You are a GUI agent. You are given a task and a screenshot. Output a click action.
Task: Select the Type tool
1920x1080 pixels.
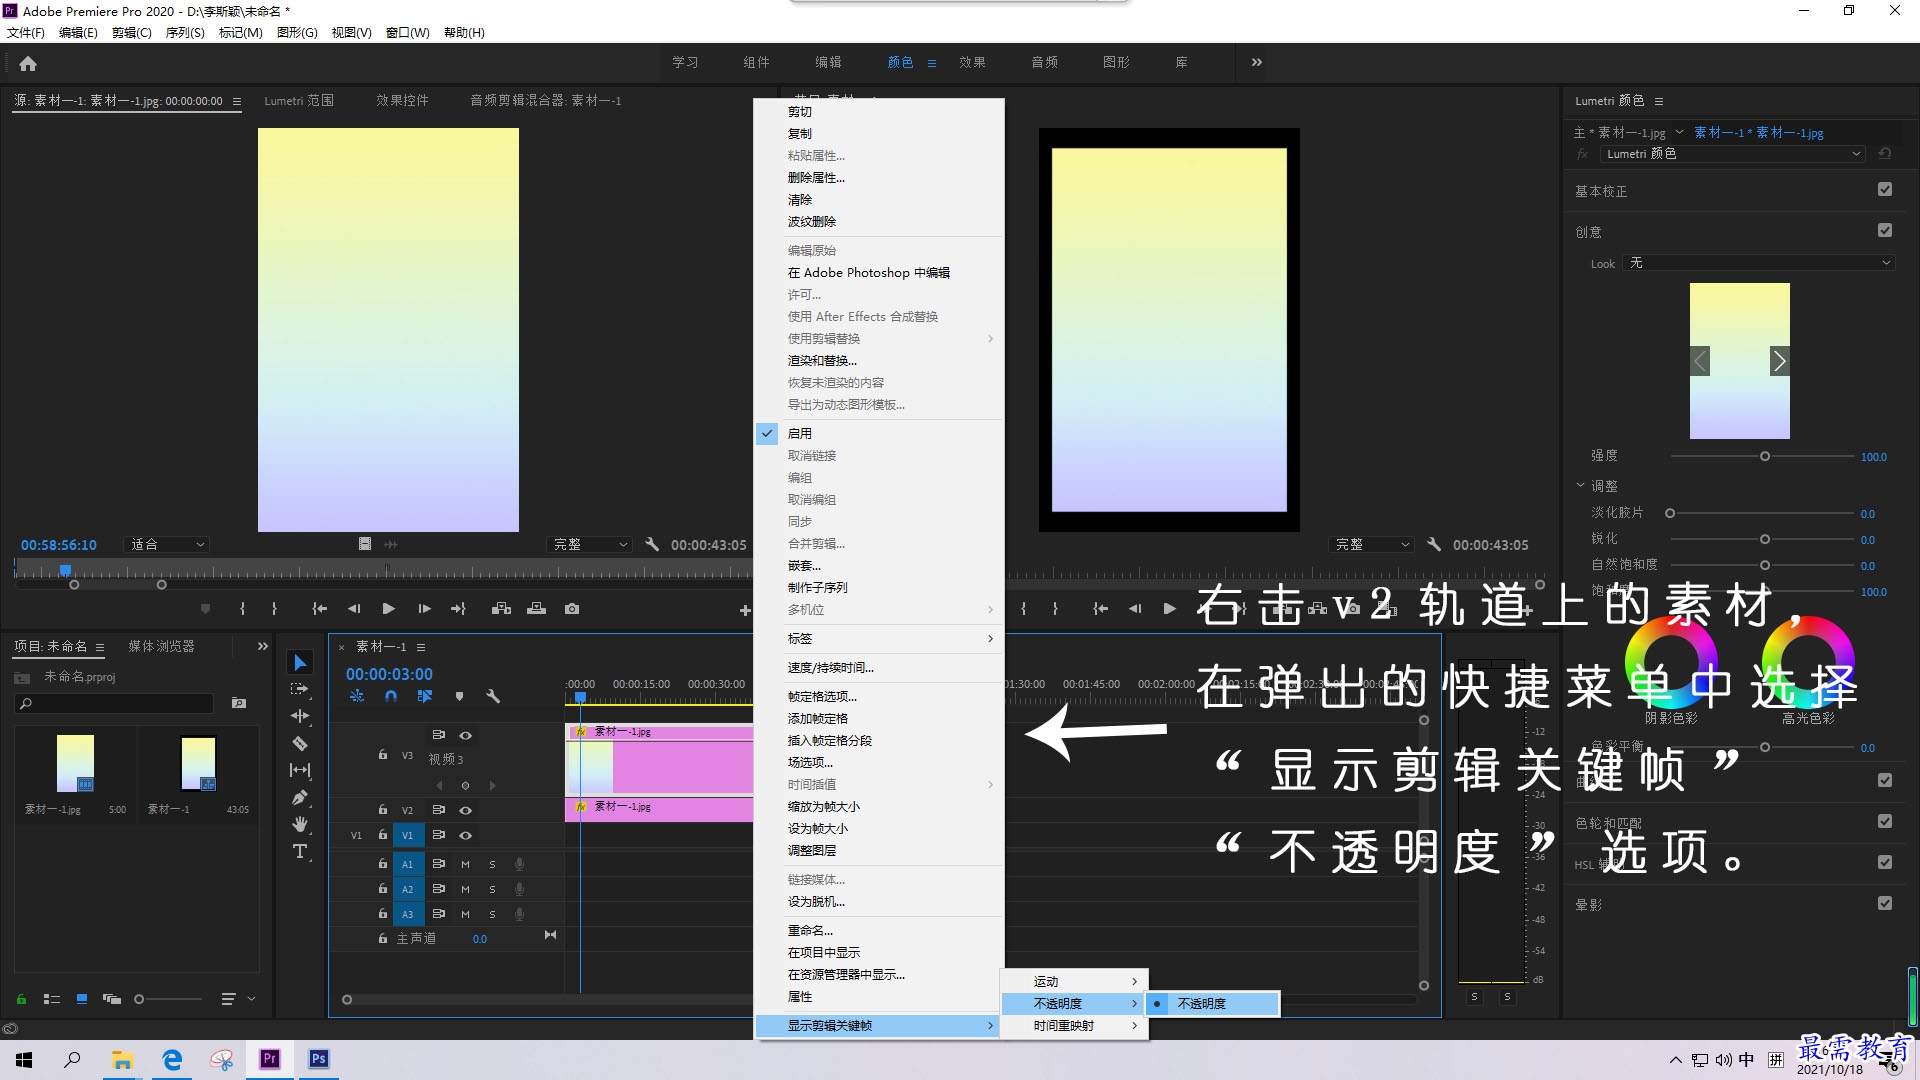click(300, 851)
